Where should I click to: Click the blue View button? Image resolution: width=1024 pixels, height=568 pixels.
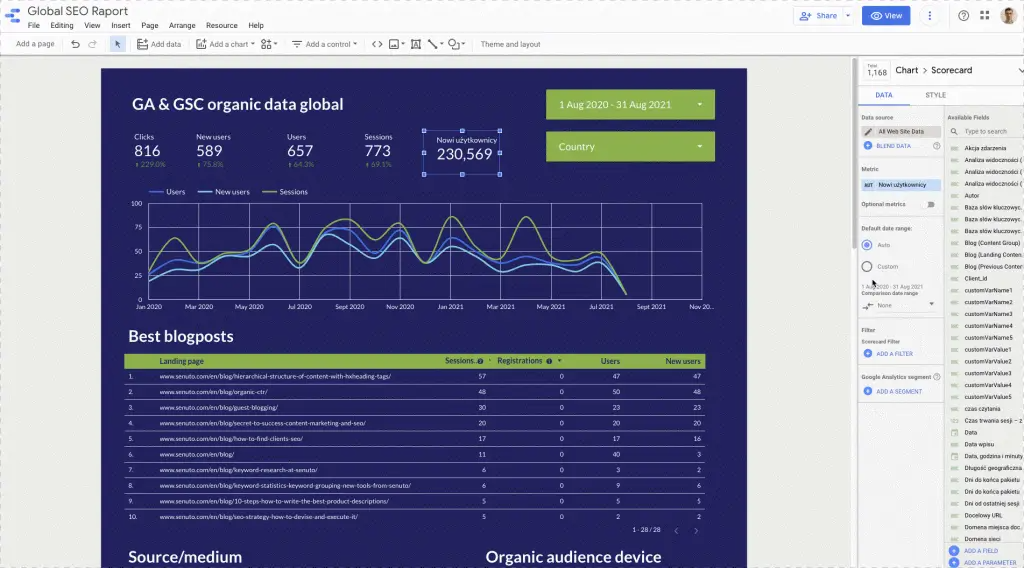[x=886, y=16]
